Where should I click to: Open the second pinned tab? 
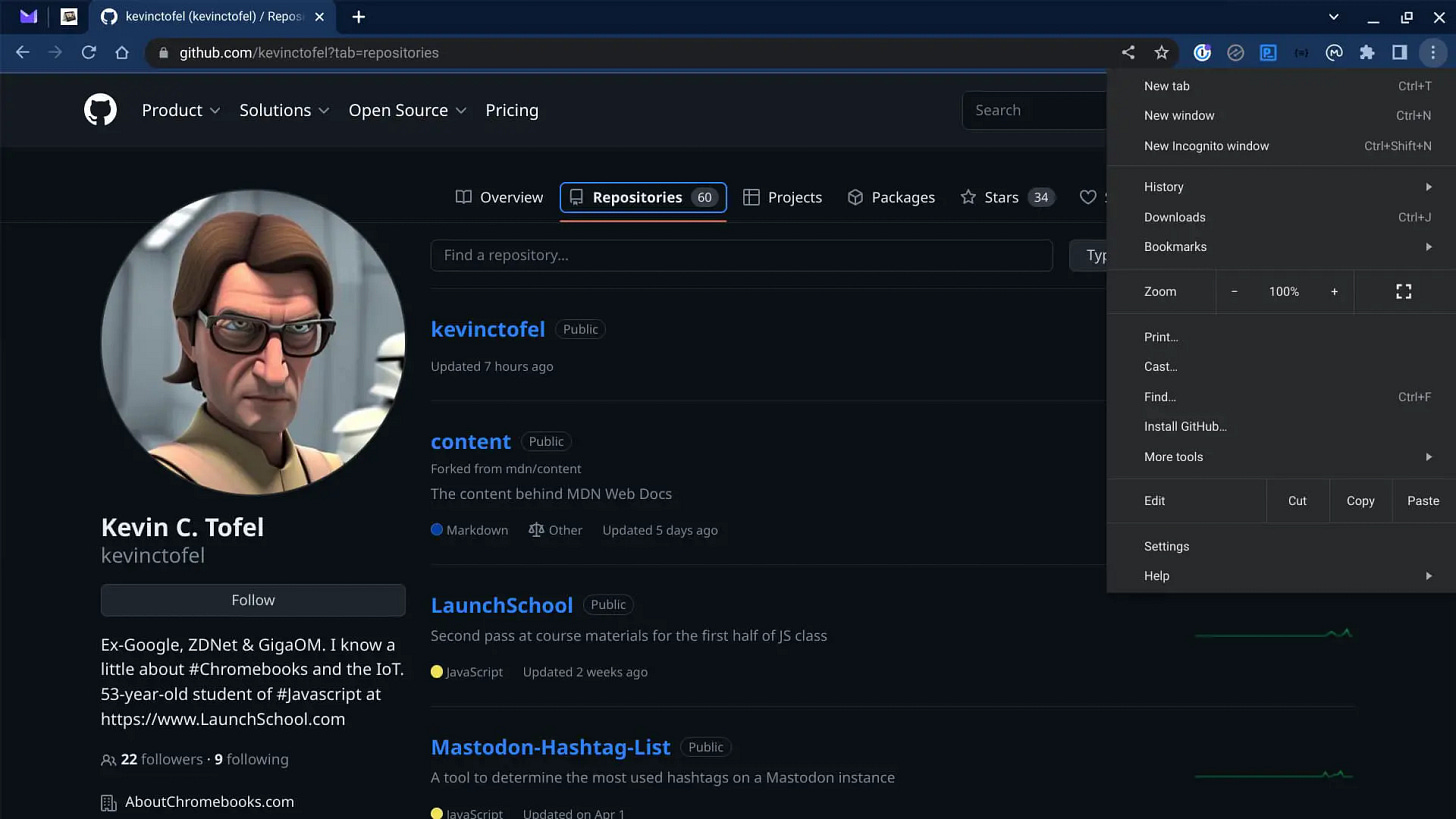click(x=68, y=16)
